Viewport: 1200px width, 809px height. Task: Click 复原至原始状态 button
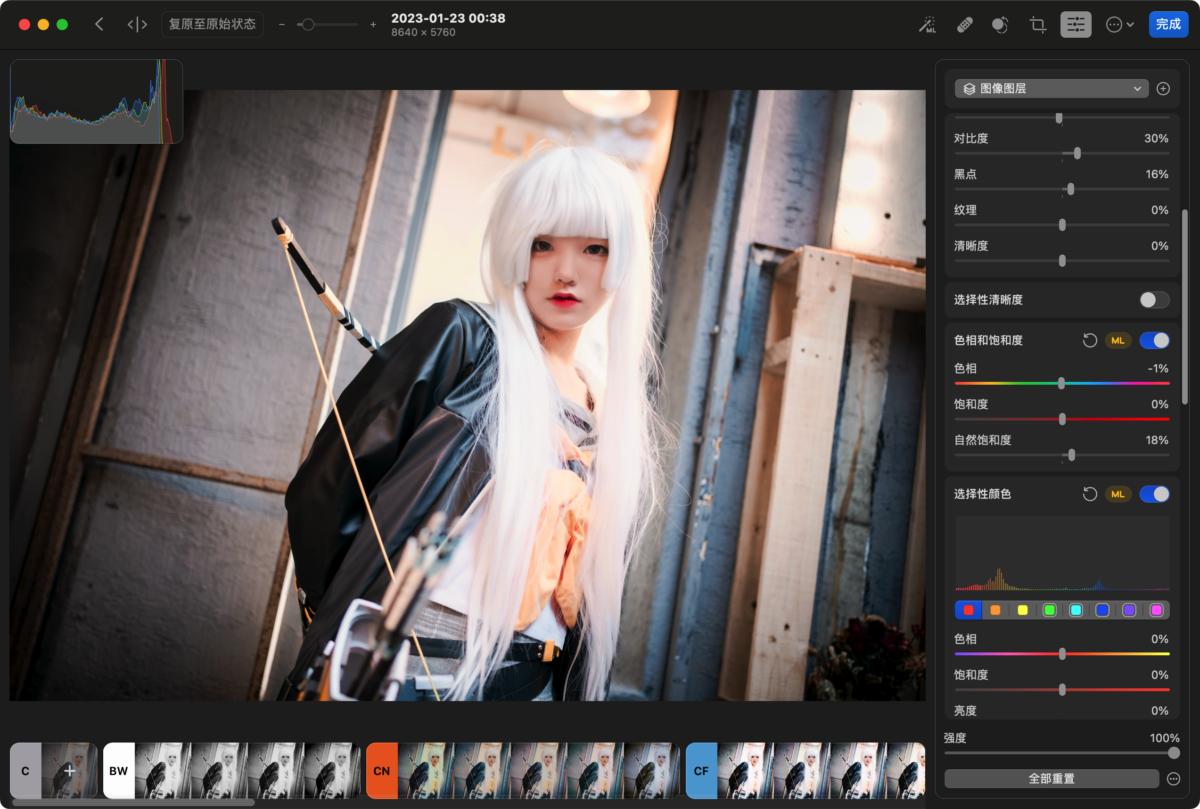pos(212,24)
